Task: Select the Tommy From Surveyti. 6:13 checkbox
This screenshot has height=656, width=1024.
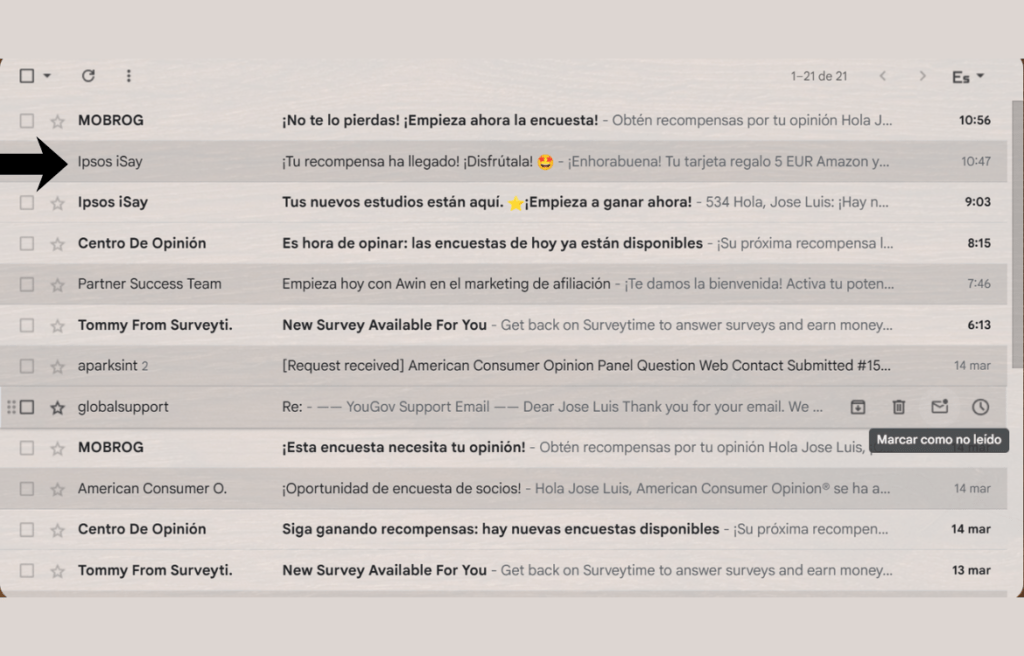Action: click(27, 325)
